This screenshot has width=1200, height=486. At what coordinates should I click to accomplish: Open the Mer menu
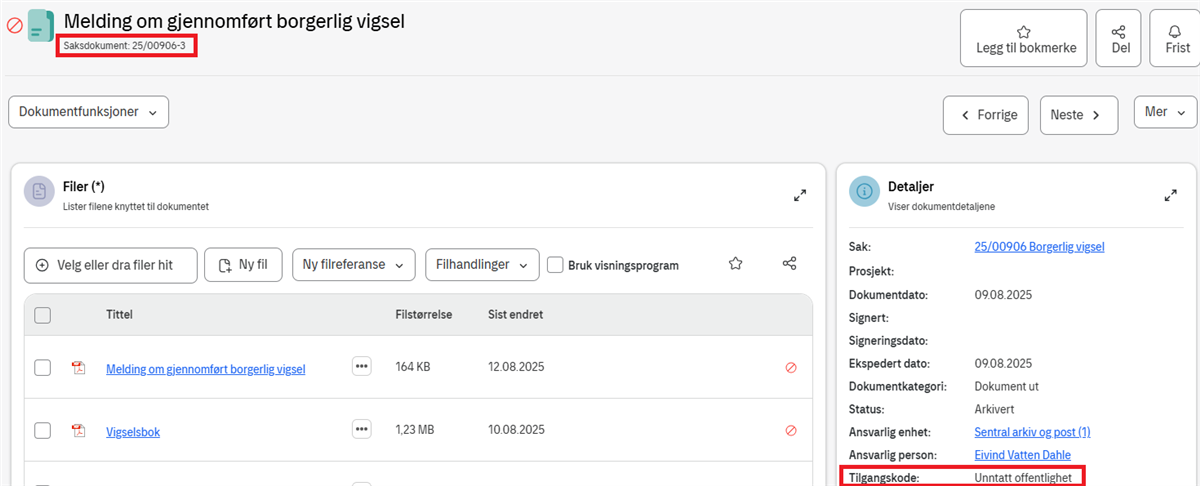[x=1165, y=112]
